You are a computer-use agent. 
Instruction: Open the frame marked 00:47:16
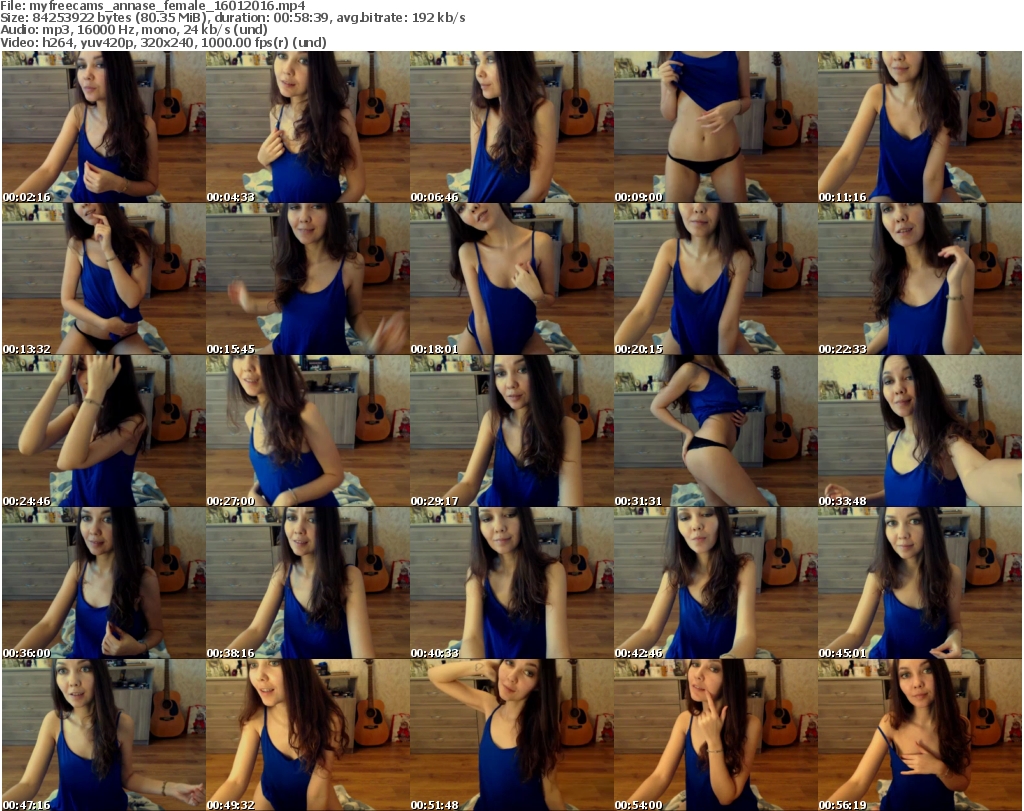pyautogui.click(x=104, y=735)
